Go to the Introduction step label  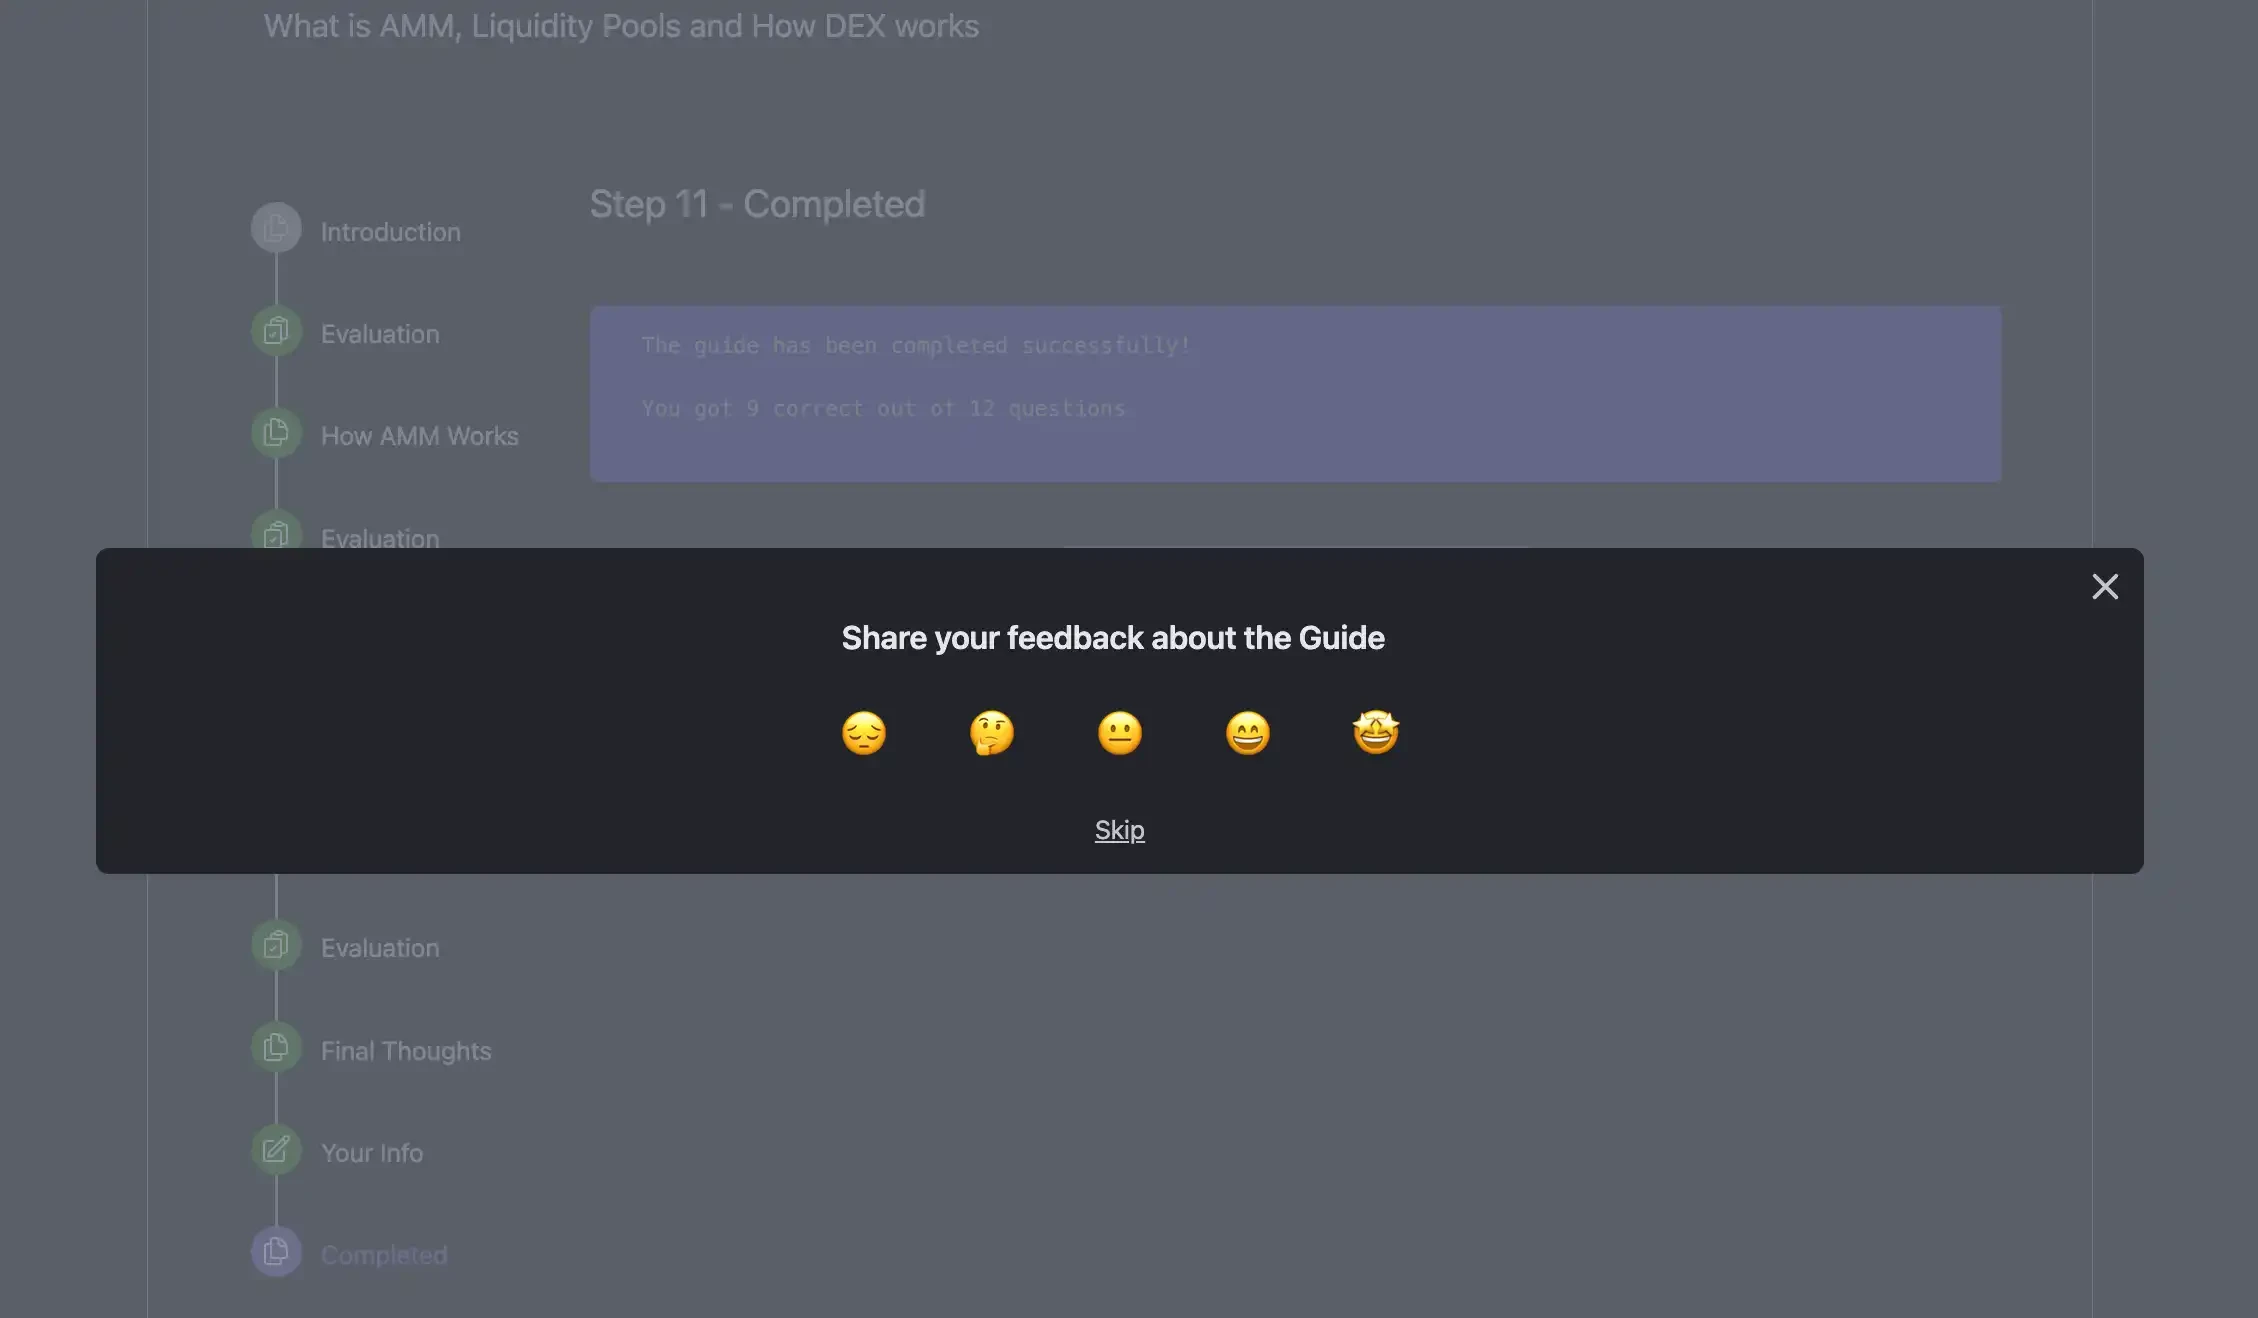coord(390,232)
